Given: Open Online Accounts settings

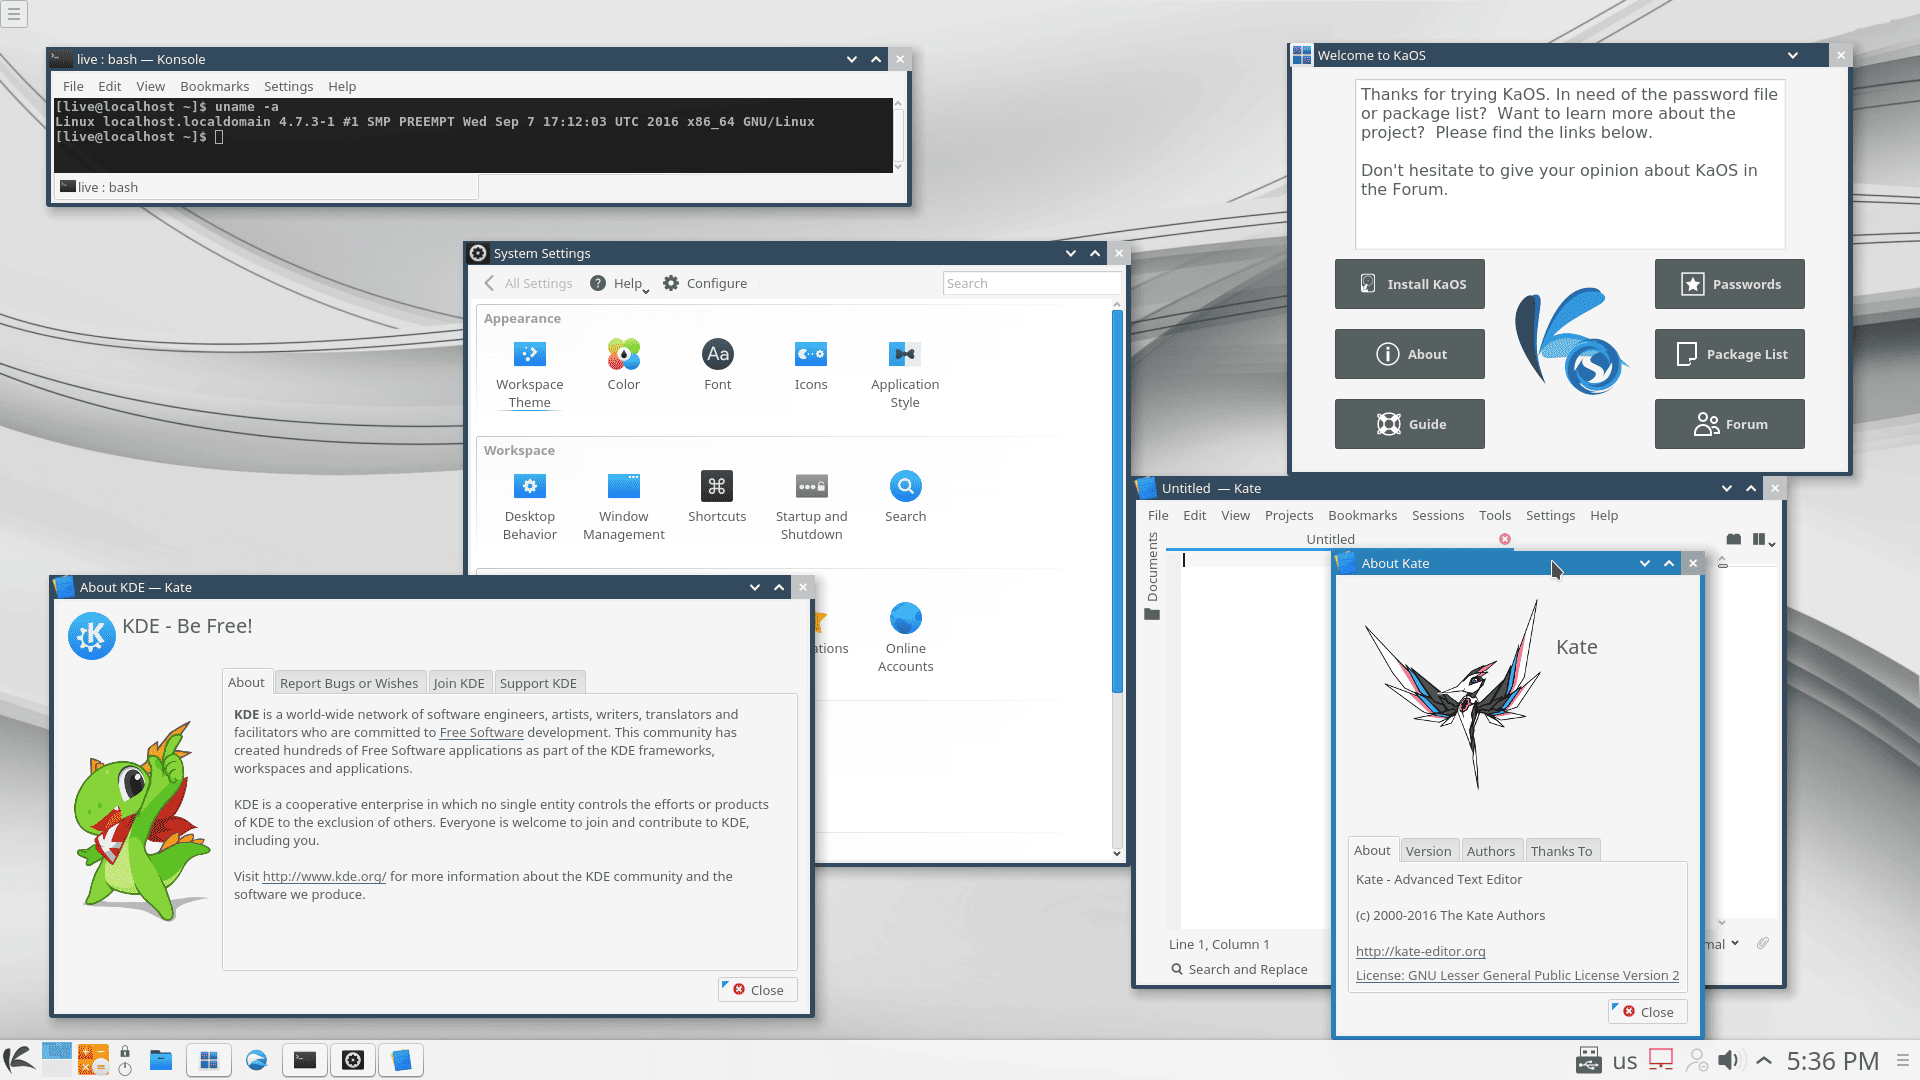Looking at the screenshot, I should click(x=905, y=639).
